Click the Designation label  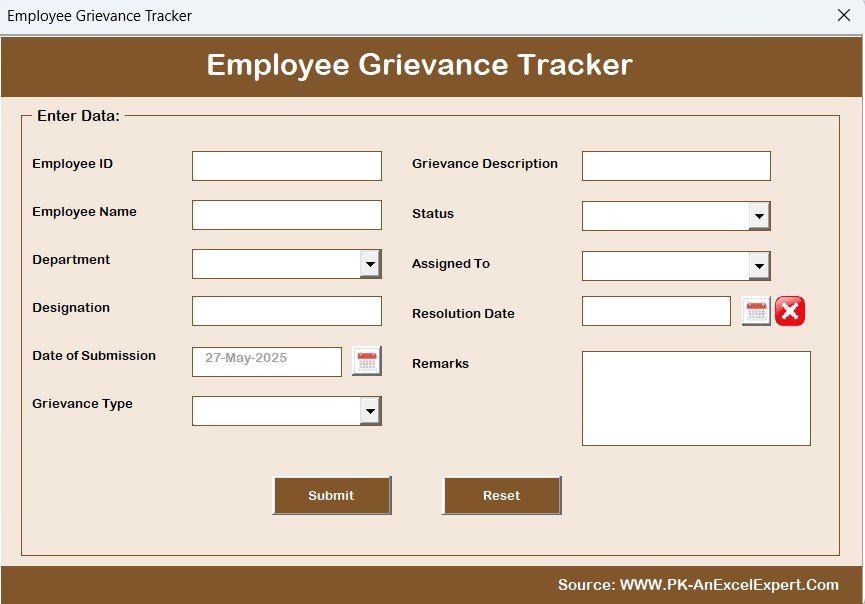point(71,308)
